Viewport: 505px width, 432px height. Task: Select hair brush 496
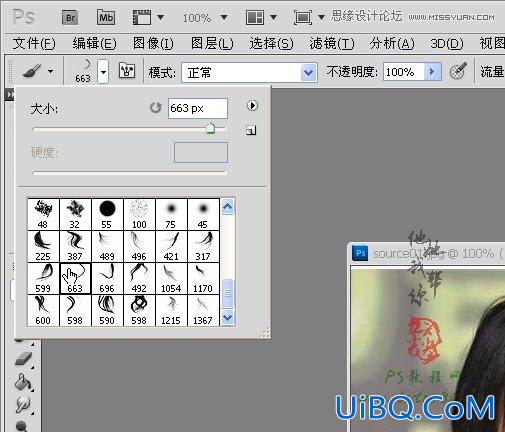139,246
